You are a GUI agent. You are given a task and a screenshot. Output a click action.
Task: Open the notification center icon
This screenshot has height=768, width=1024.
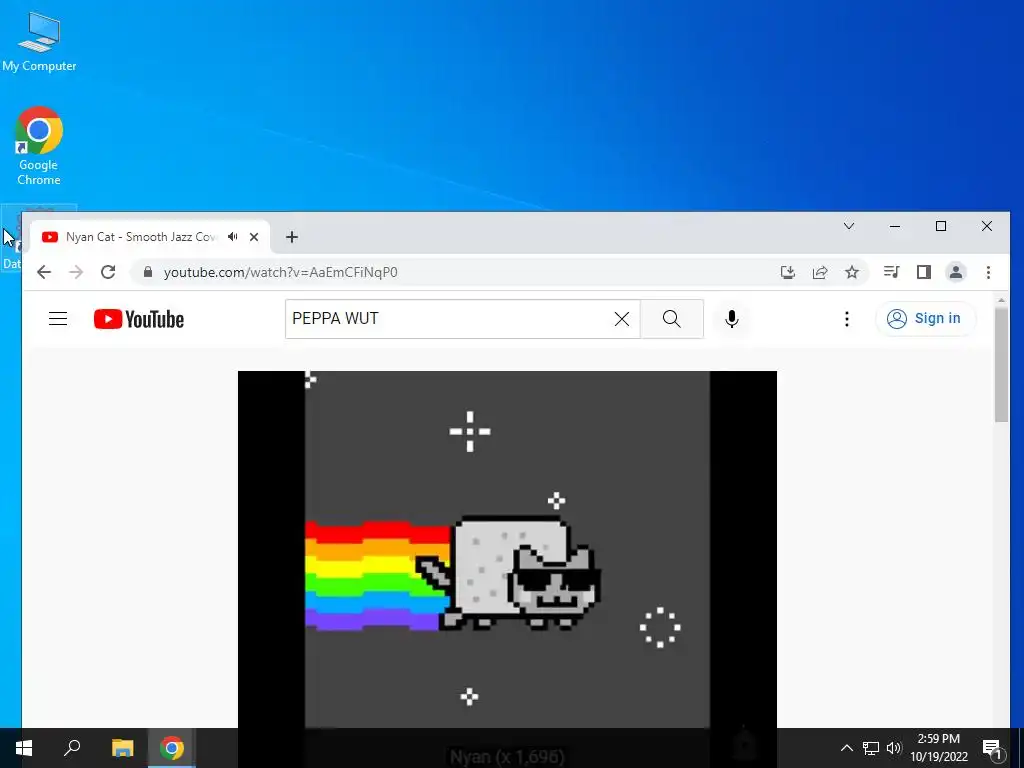(x=992, y=748)
